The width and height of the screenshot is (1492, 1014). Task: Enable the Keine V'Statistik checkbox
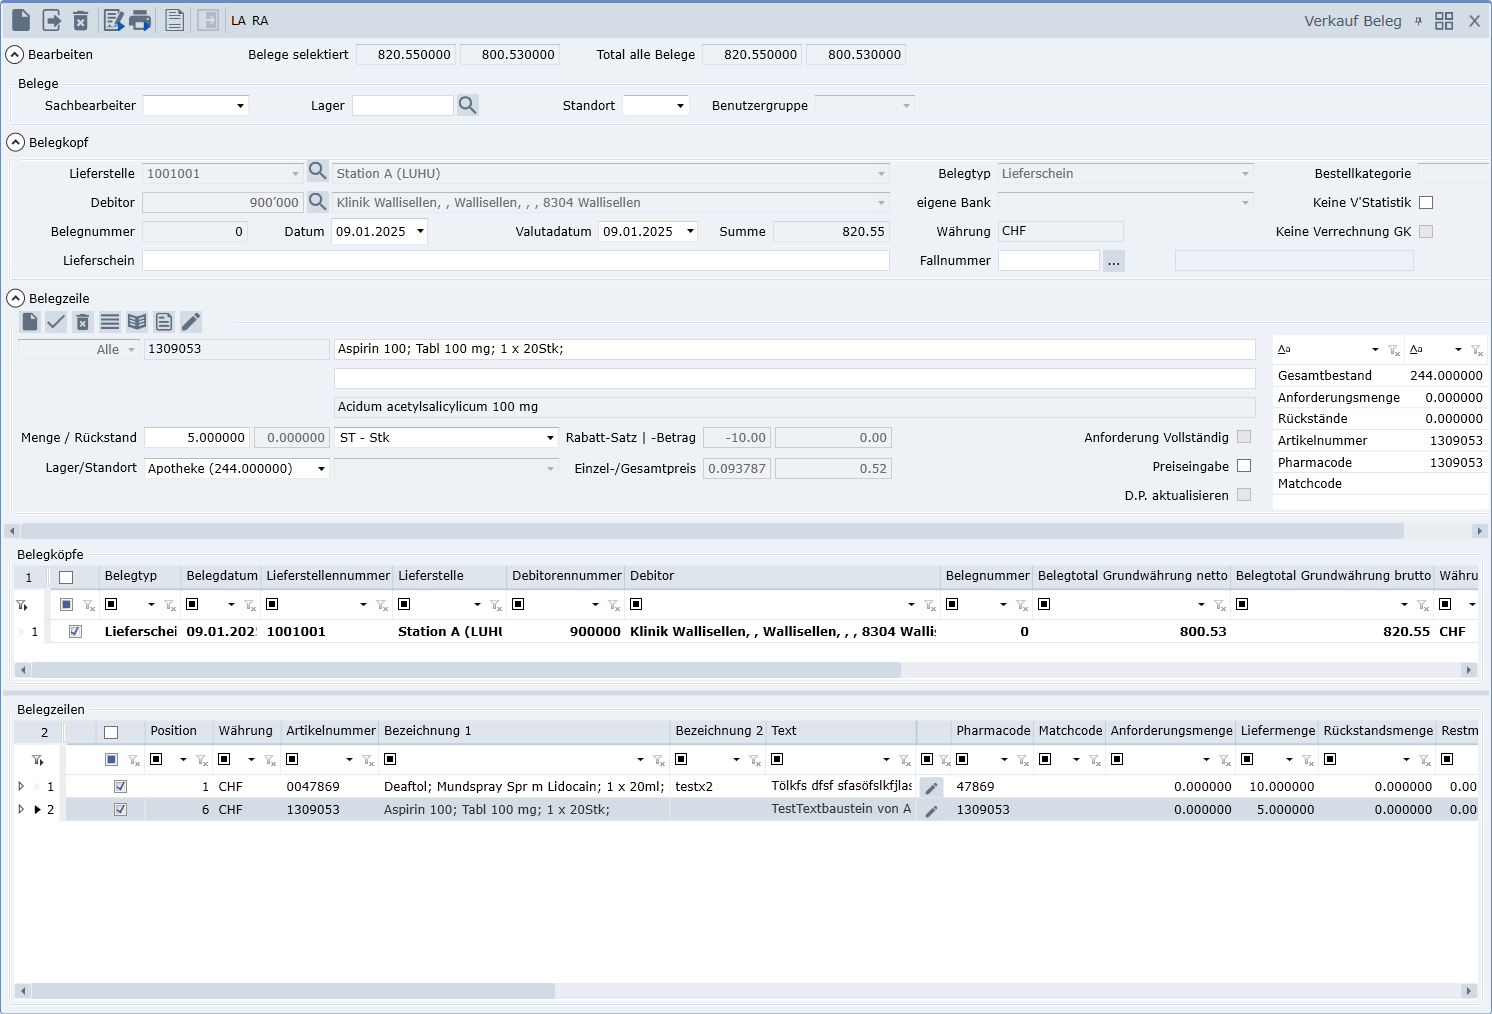(x=1426, y=202)
